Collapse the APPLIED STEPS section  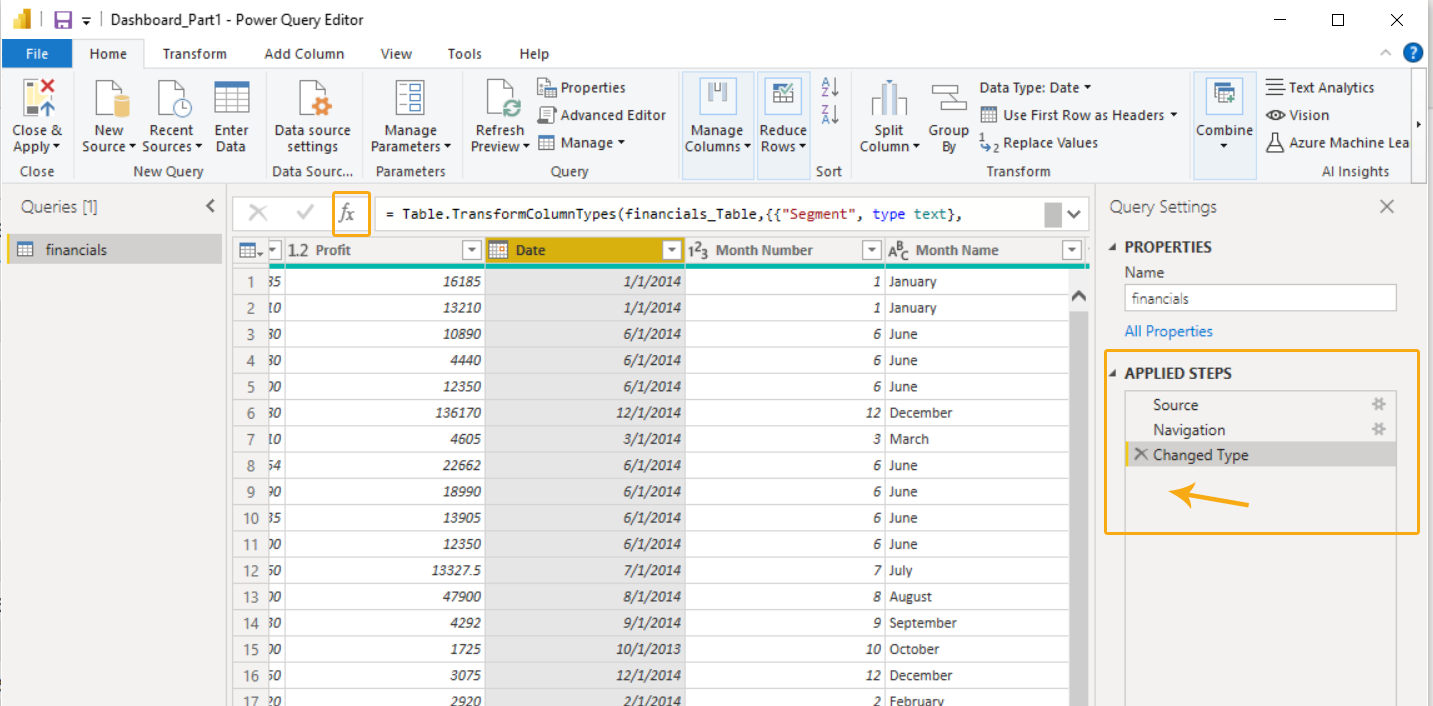coord(1114,373)
